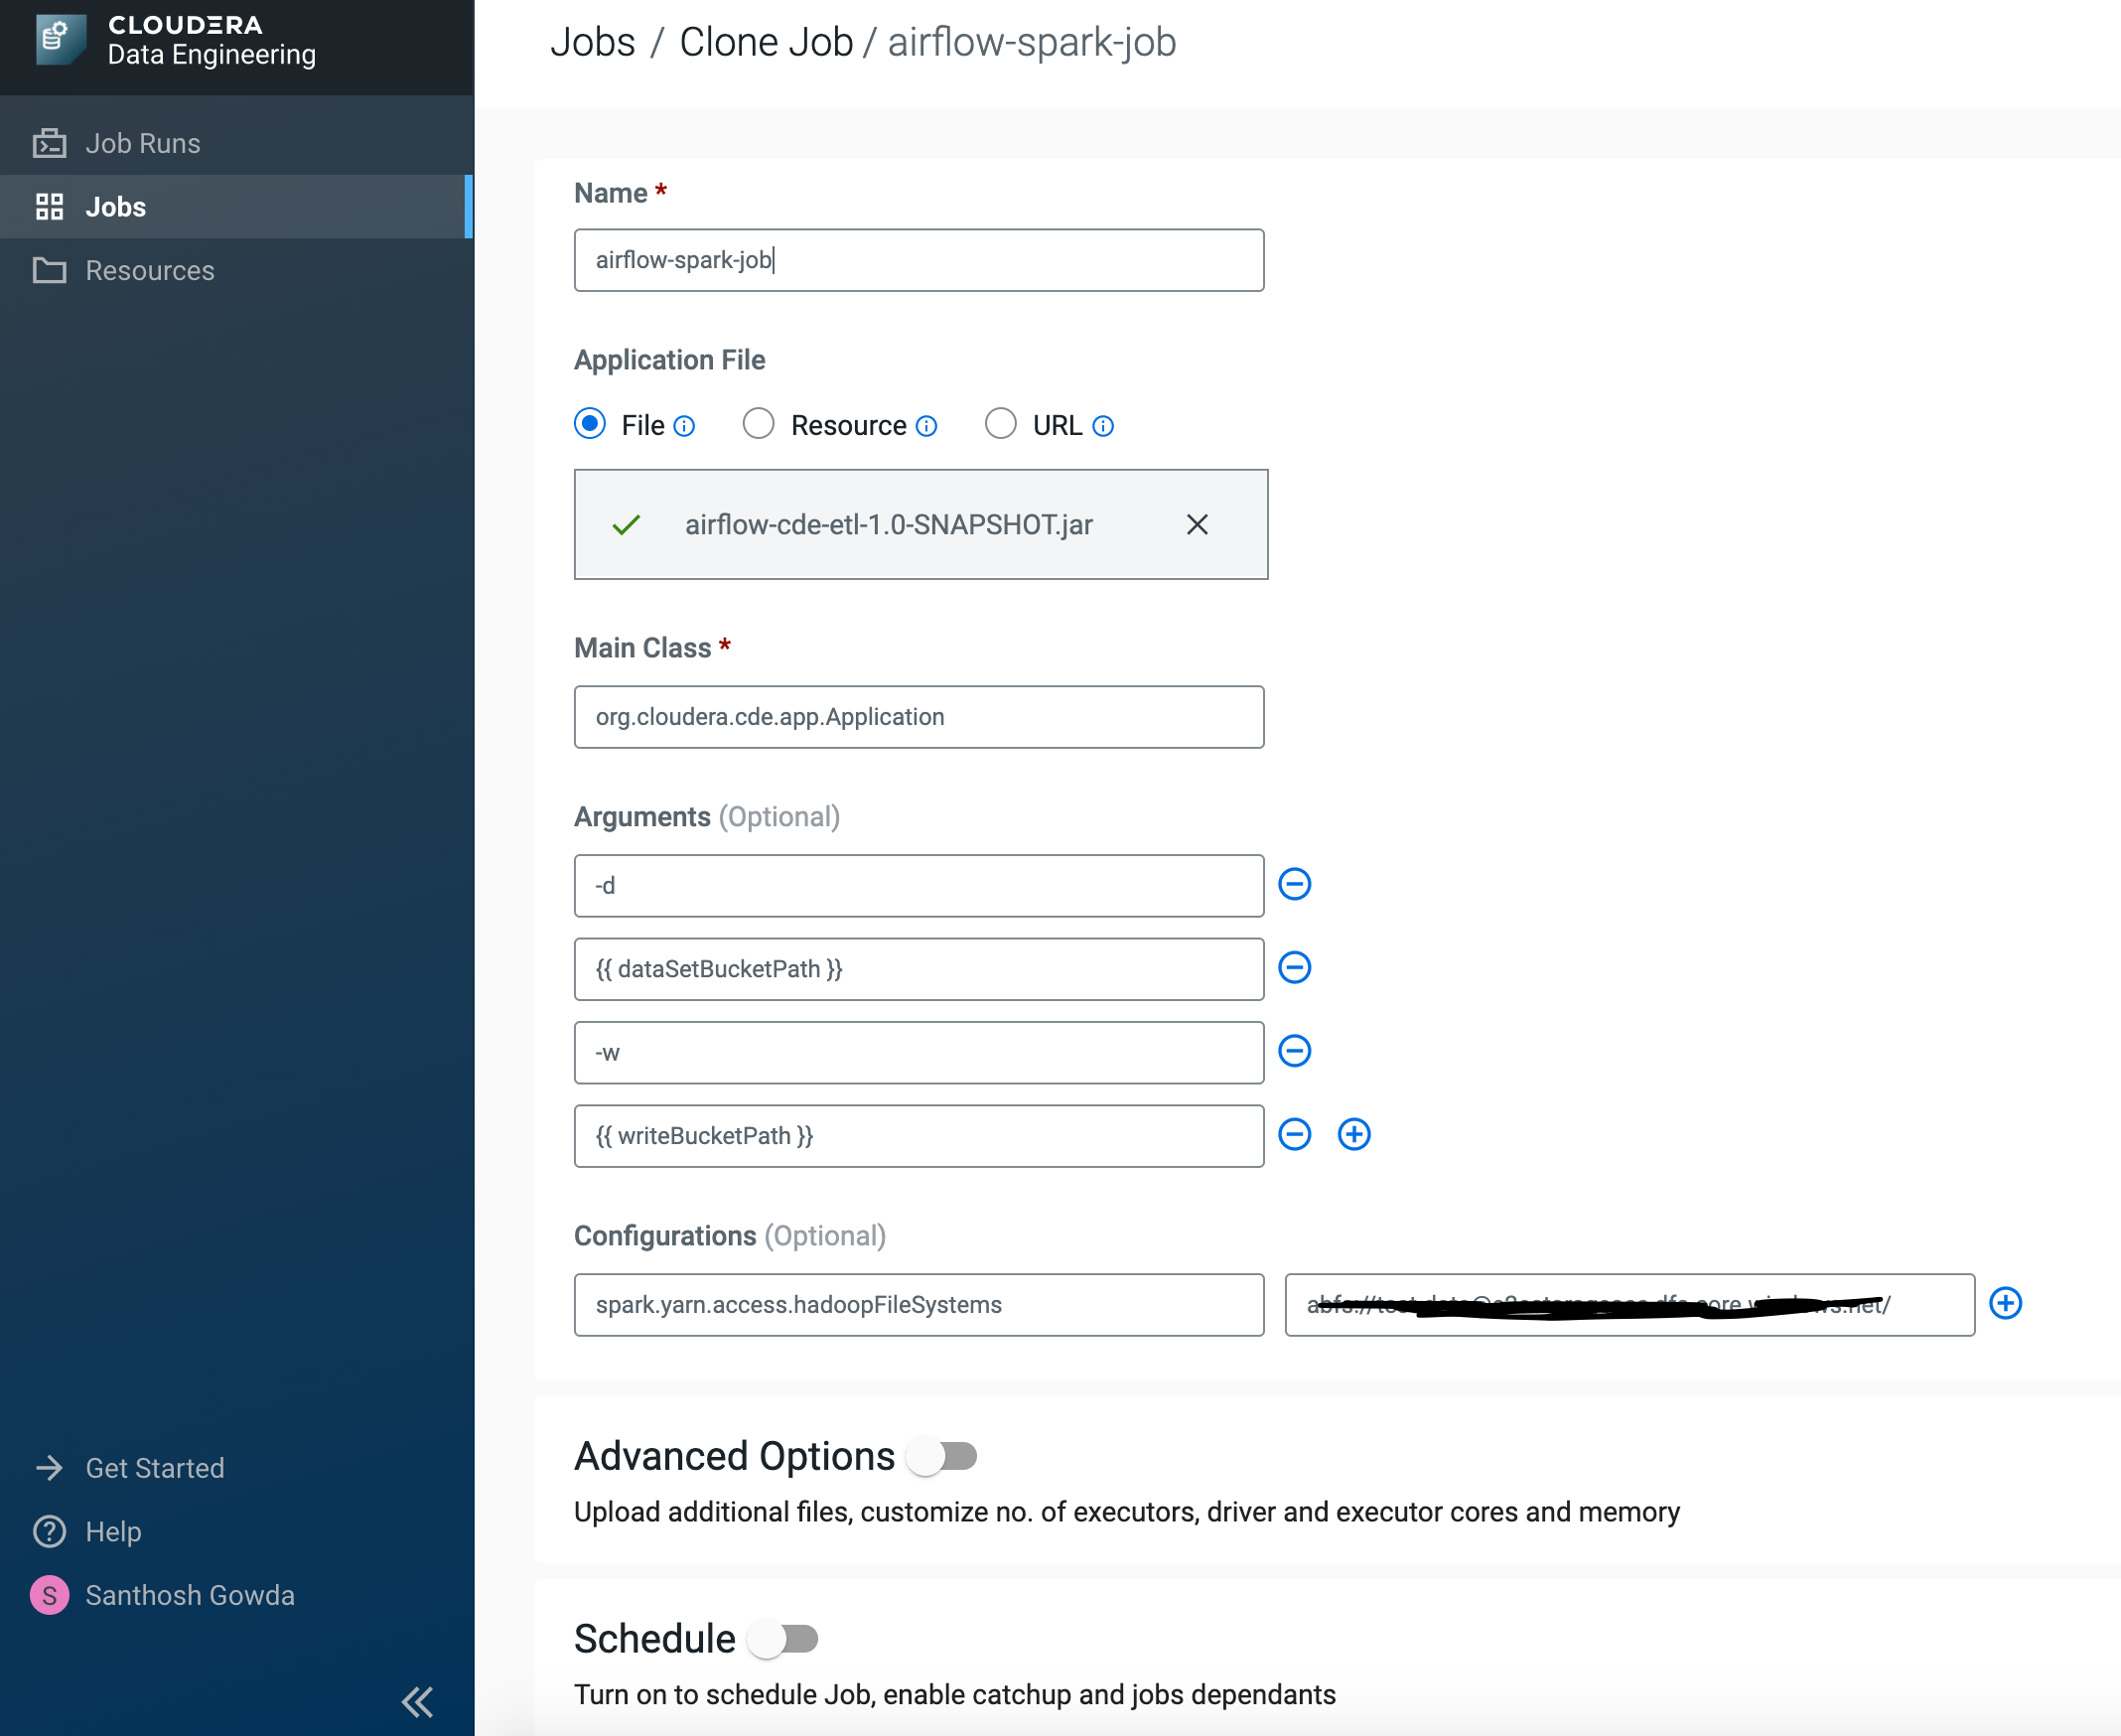Open Resources in sidebar
Screen dimensions: 2121x1736
tap(149, 270)
